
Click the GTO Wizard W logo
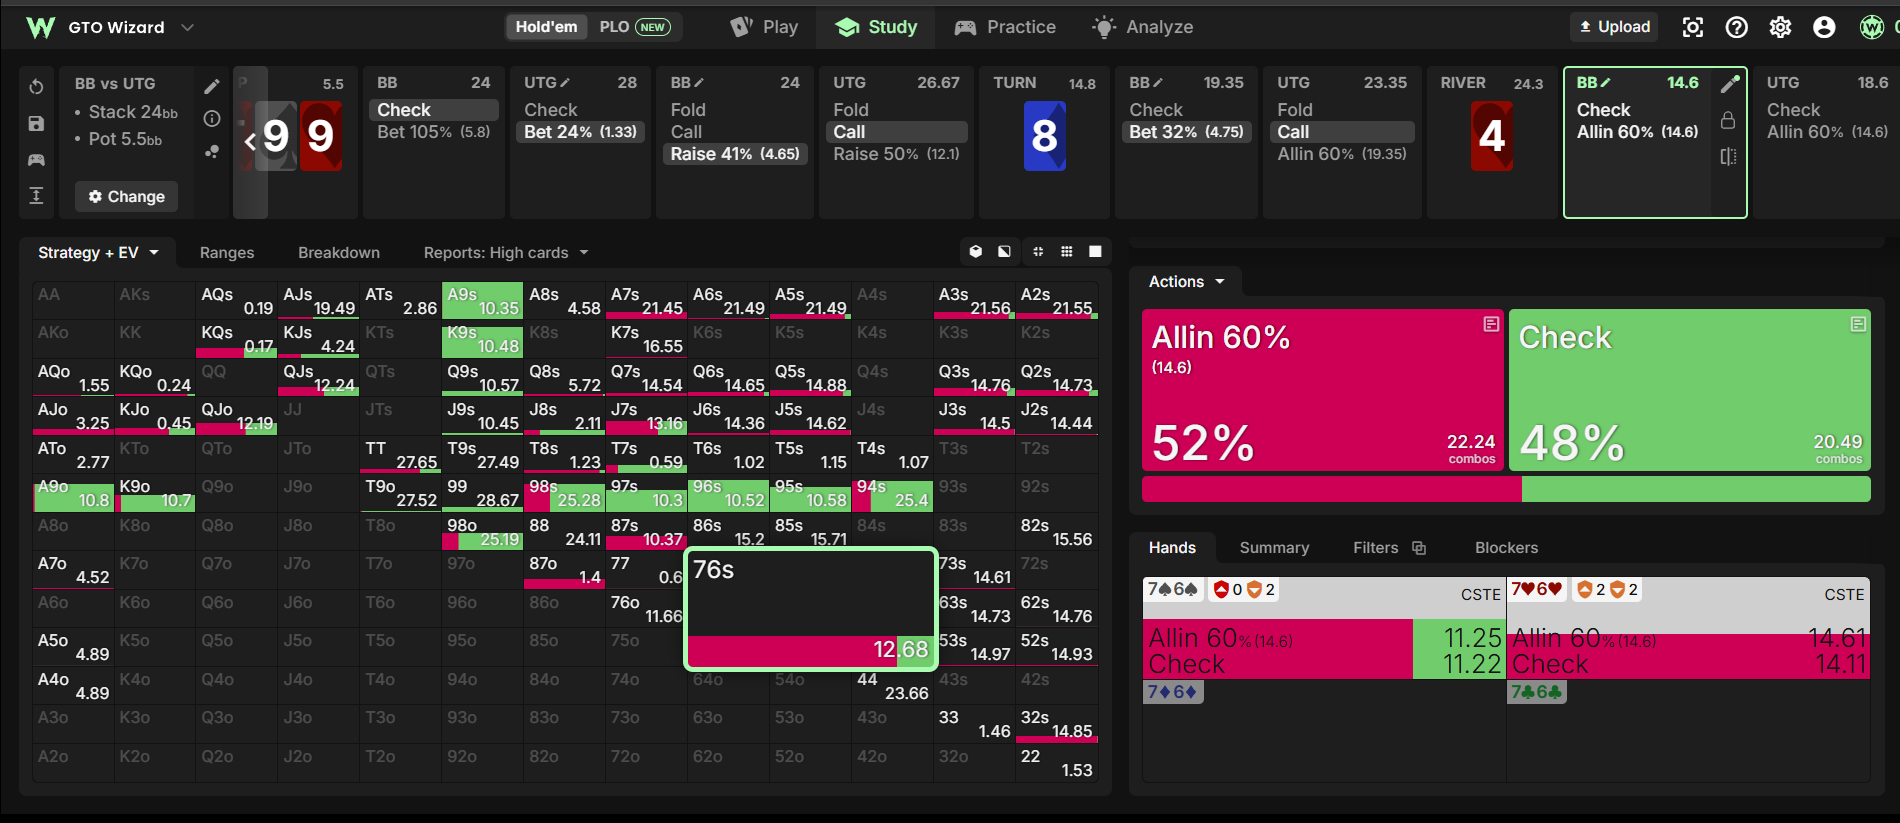click(41, 27)
